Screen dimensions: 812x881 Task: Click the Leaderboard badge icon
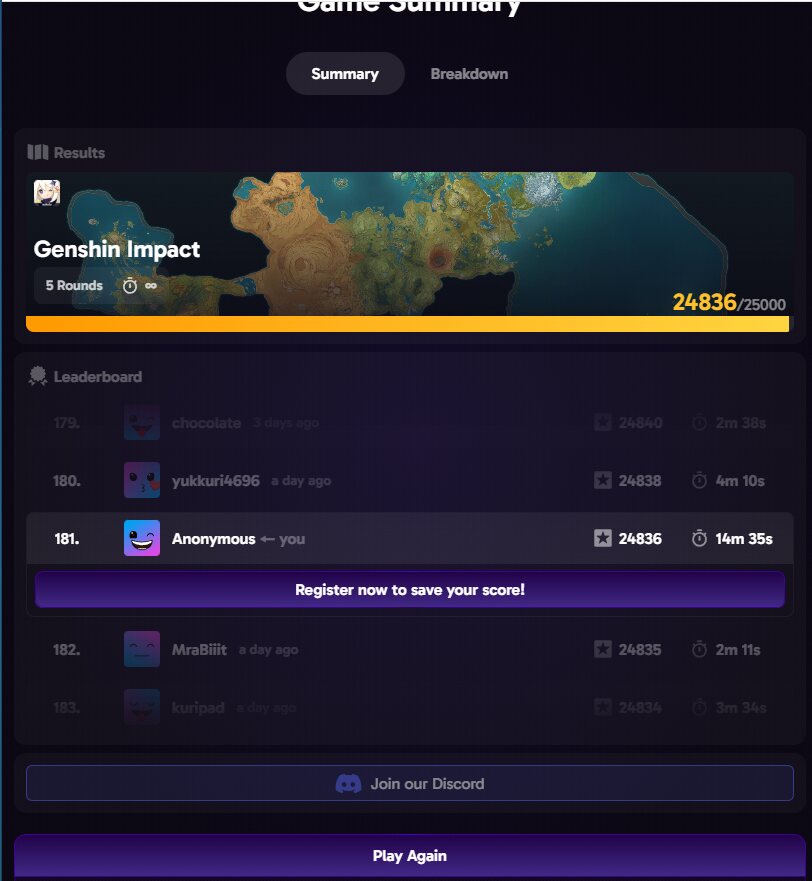click(x=38, y=376)
